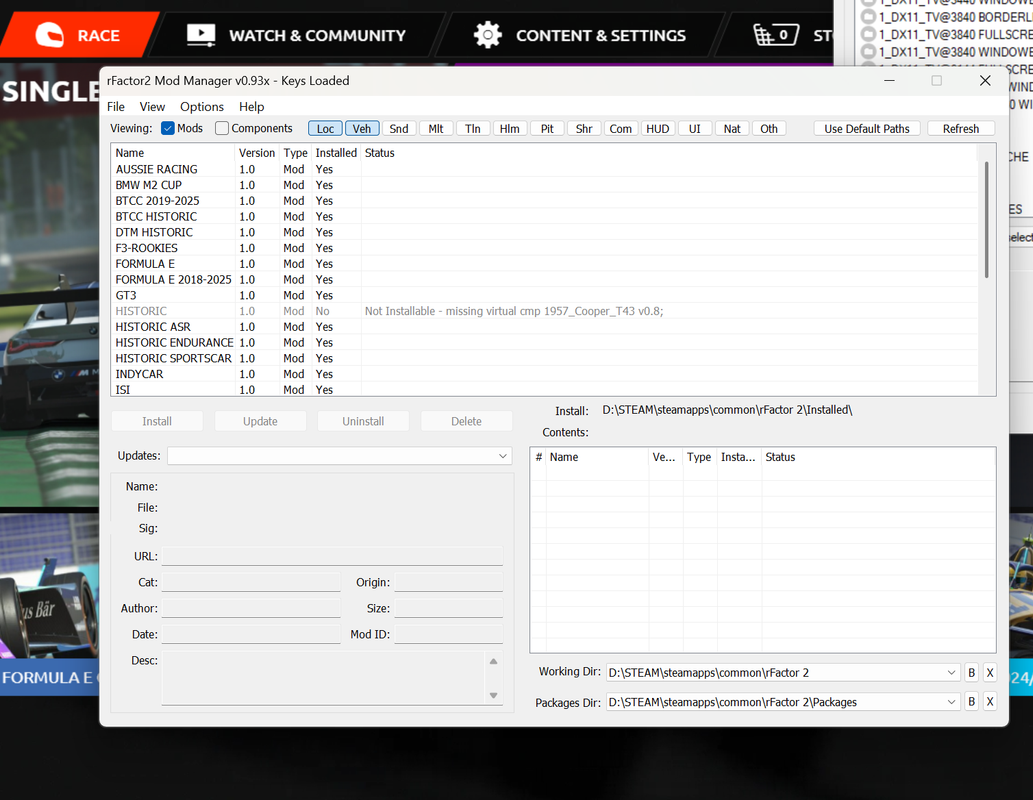
Task: Expand the Updates dropdown
Action: (x=503, y=456)
